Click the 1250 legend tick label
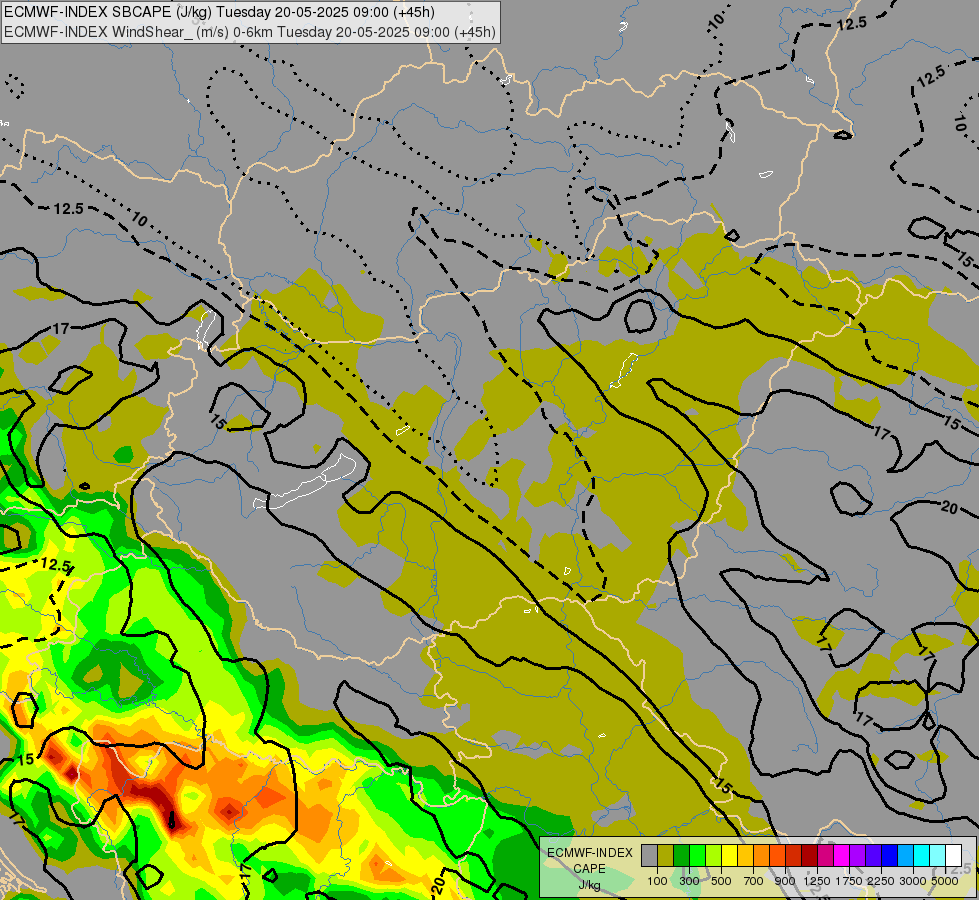The width and height of the screenshot is (979, 900). click(x=817, y=881)
